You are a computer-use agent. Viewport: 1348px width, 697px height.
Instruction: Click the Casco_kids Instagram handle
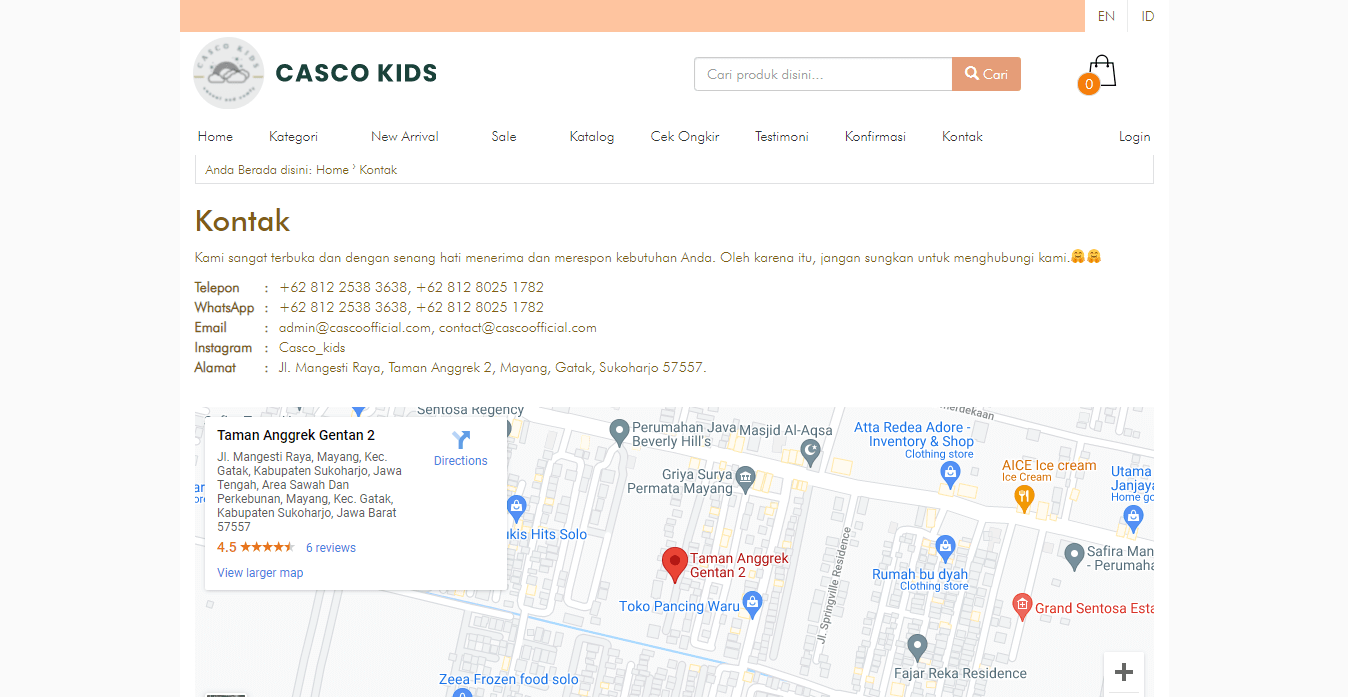[x=312, y=348]
